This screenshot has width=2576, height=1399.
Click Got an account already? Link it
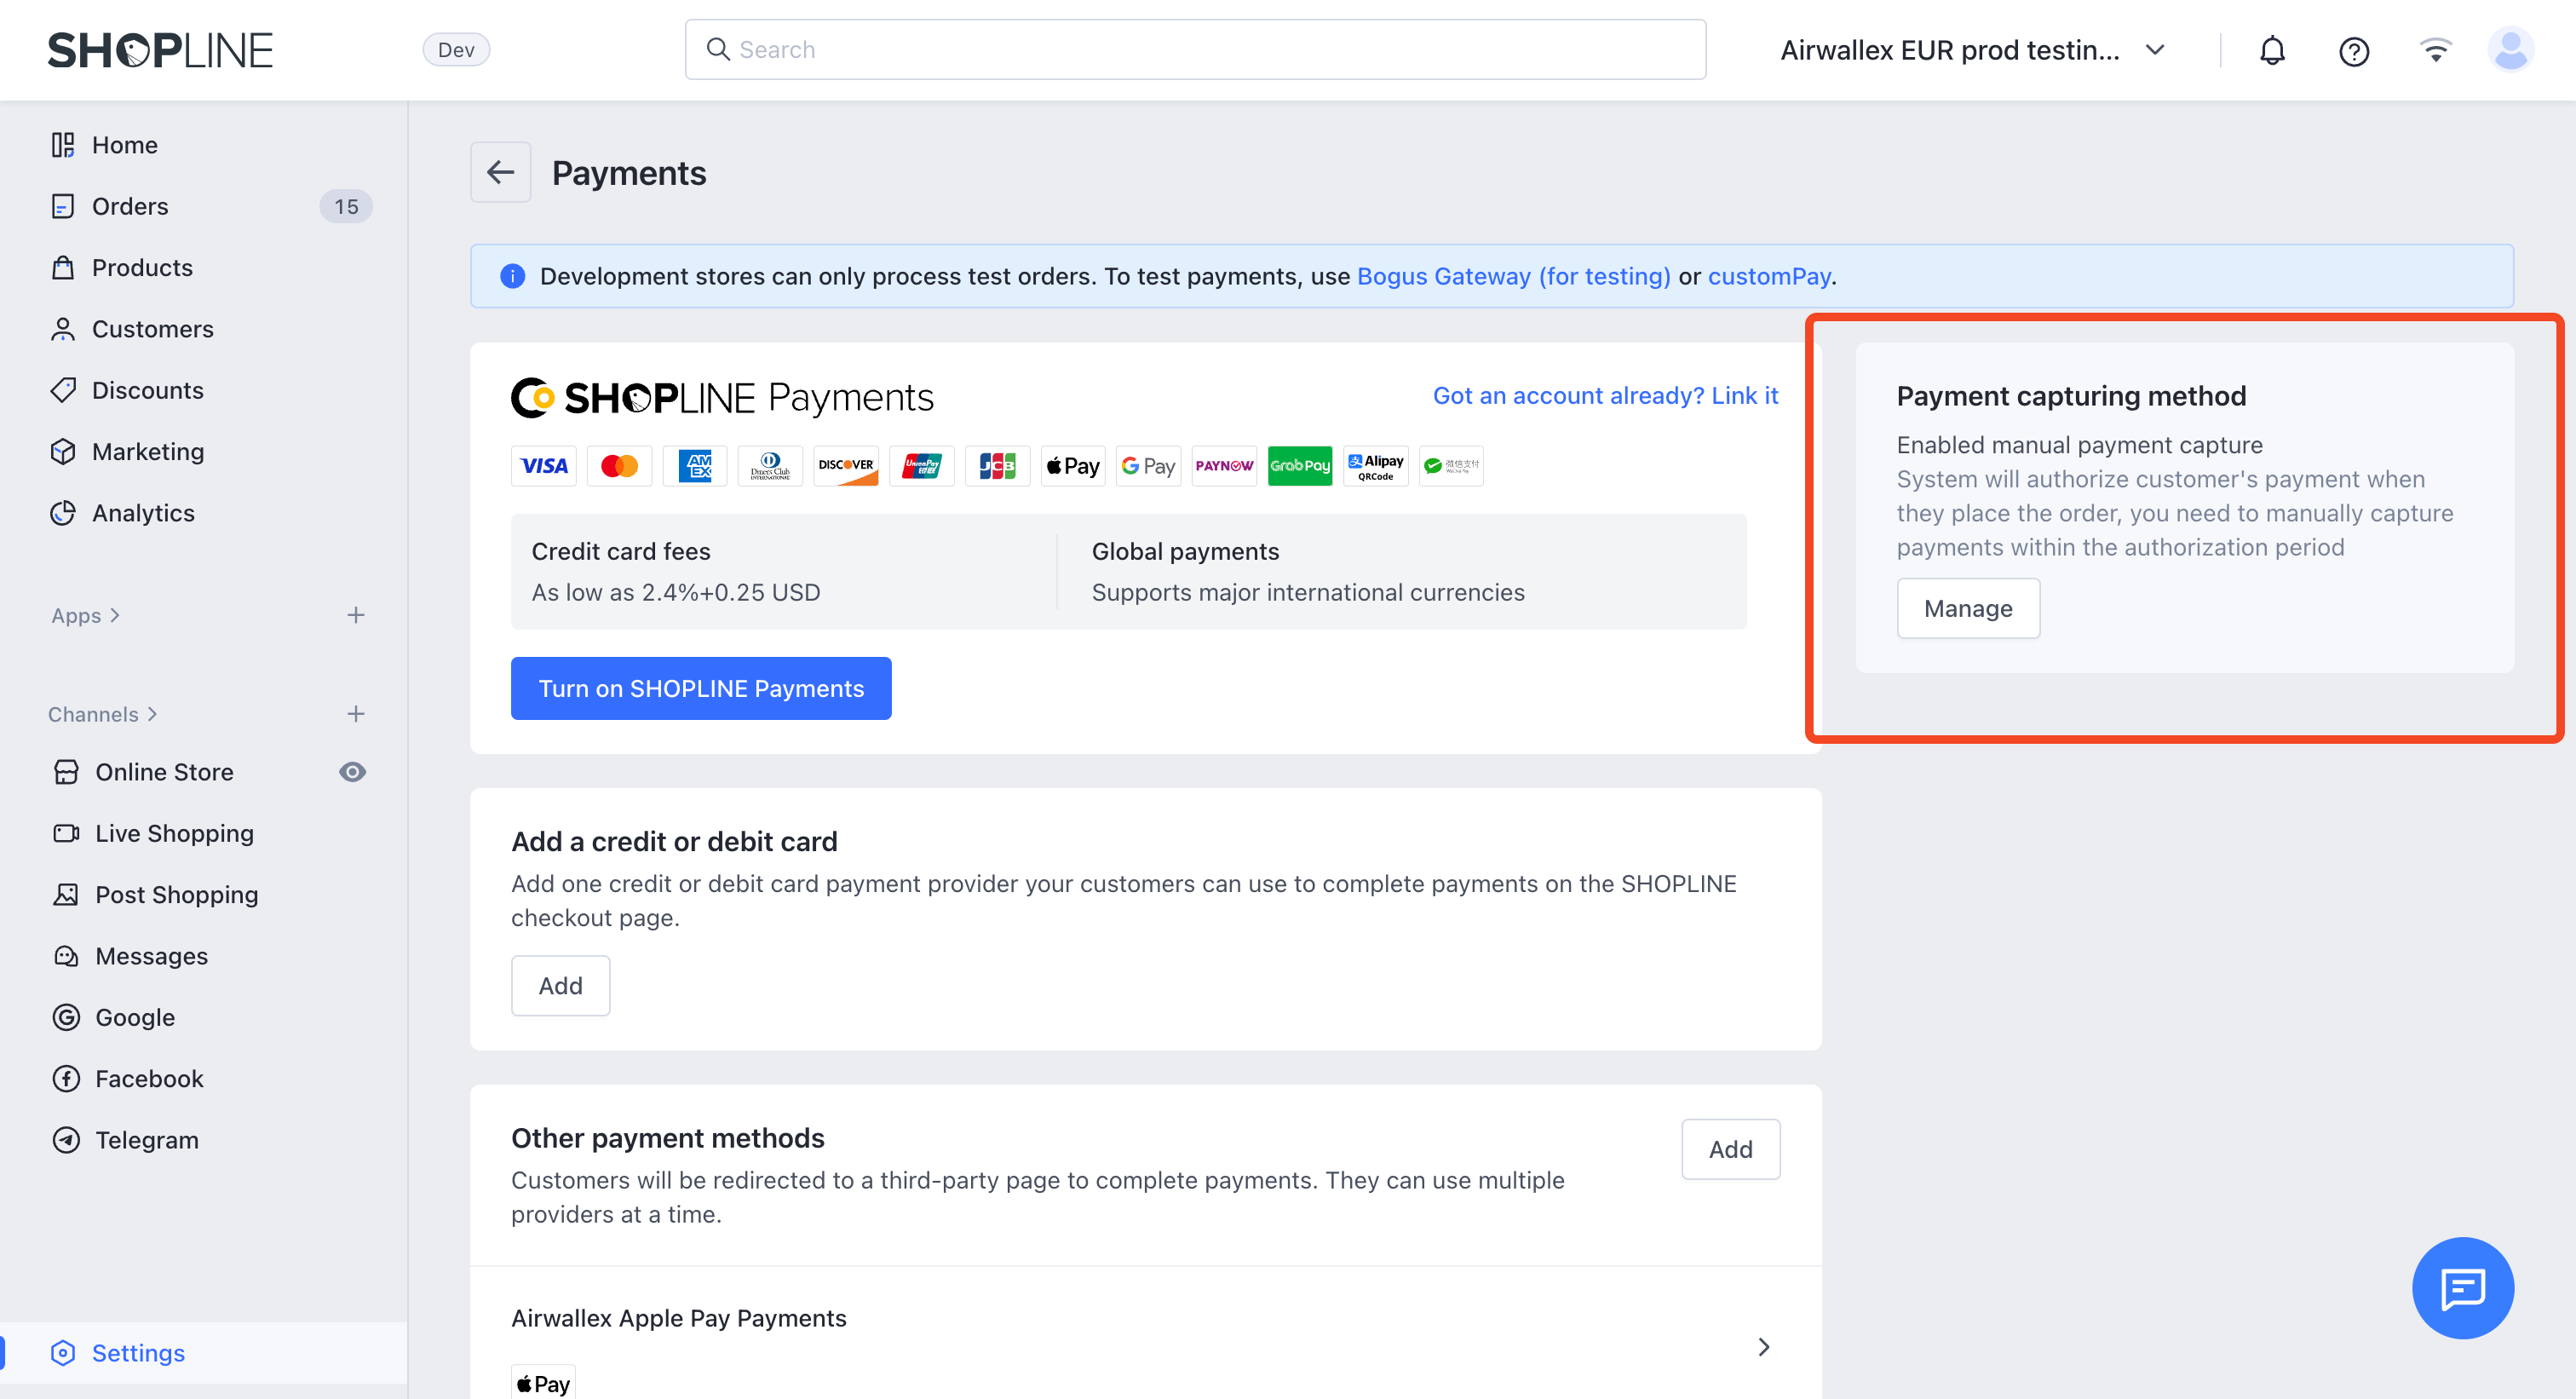coord(1605,396)
